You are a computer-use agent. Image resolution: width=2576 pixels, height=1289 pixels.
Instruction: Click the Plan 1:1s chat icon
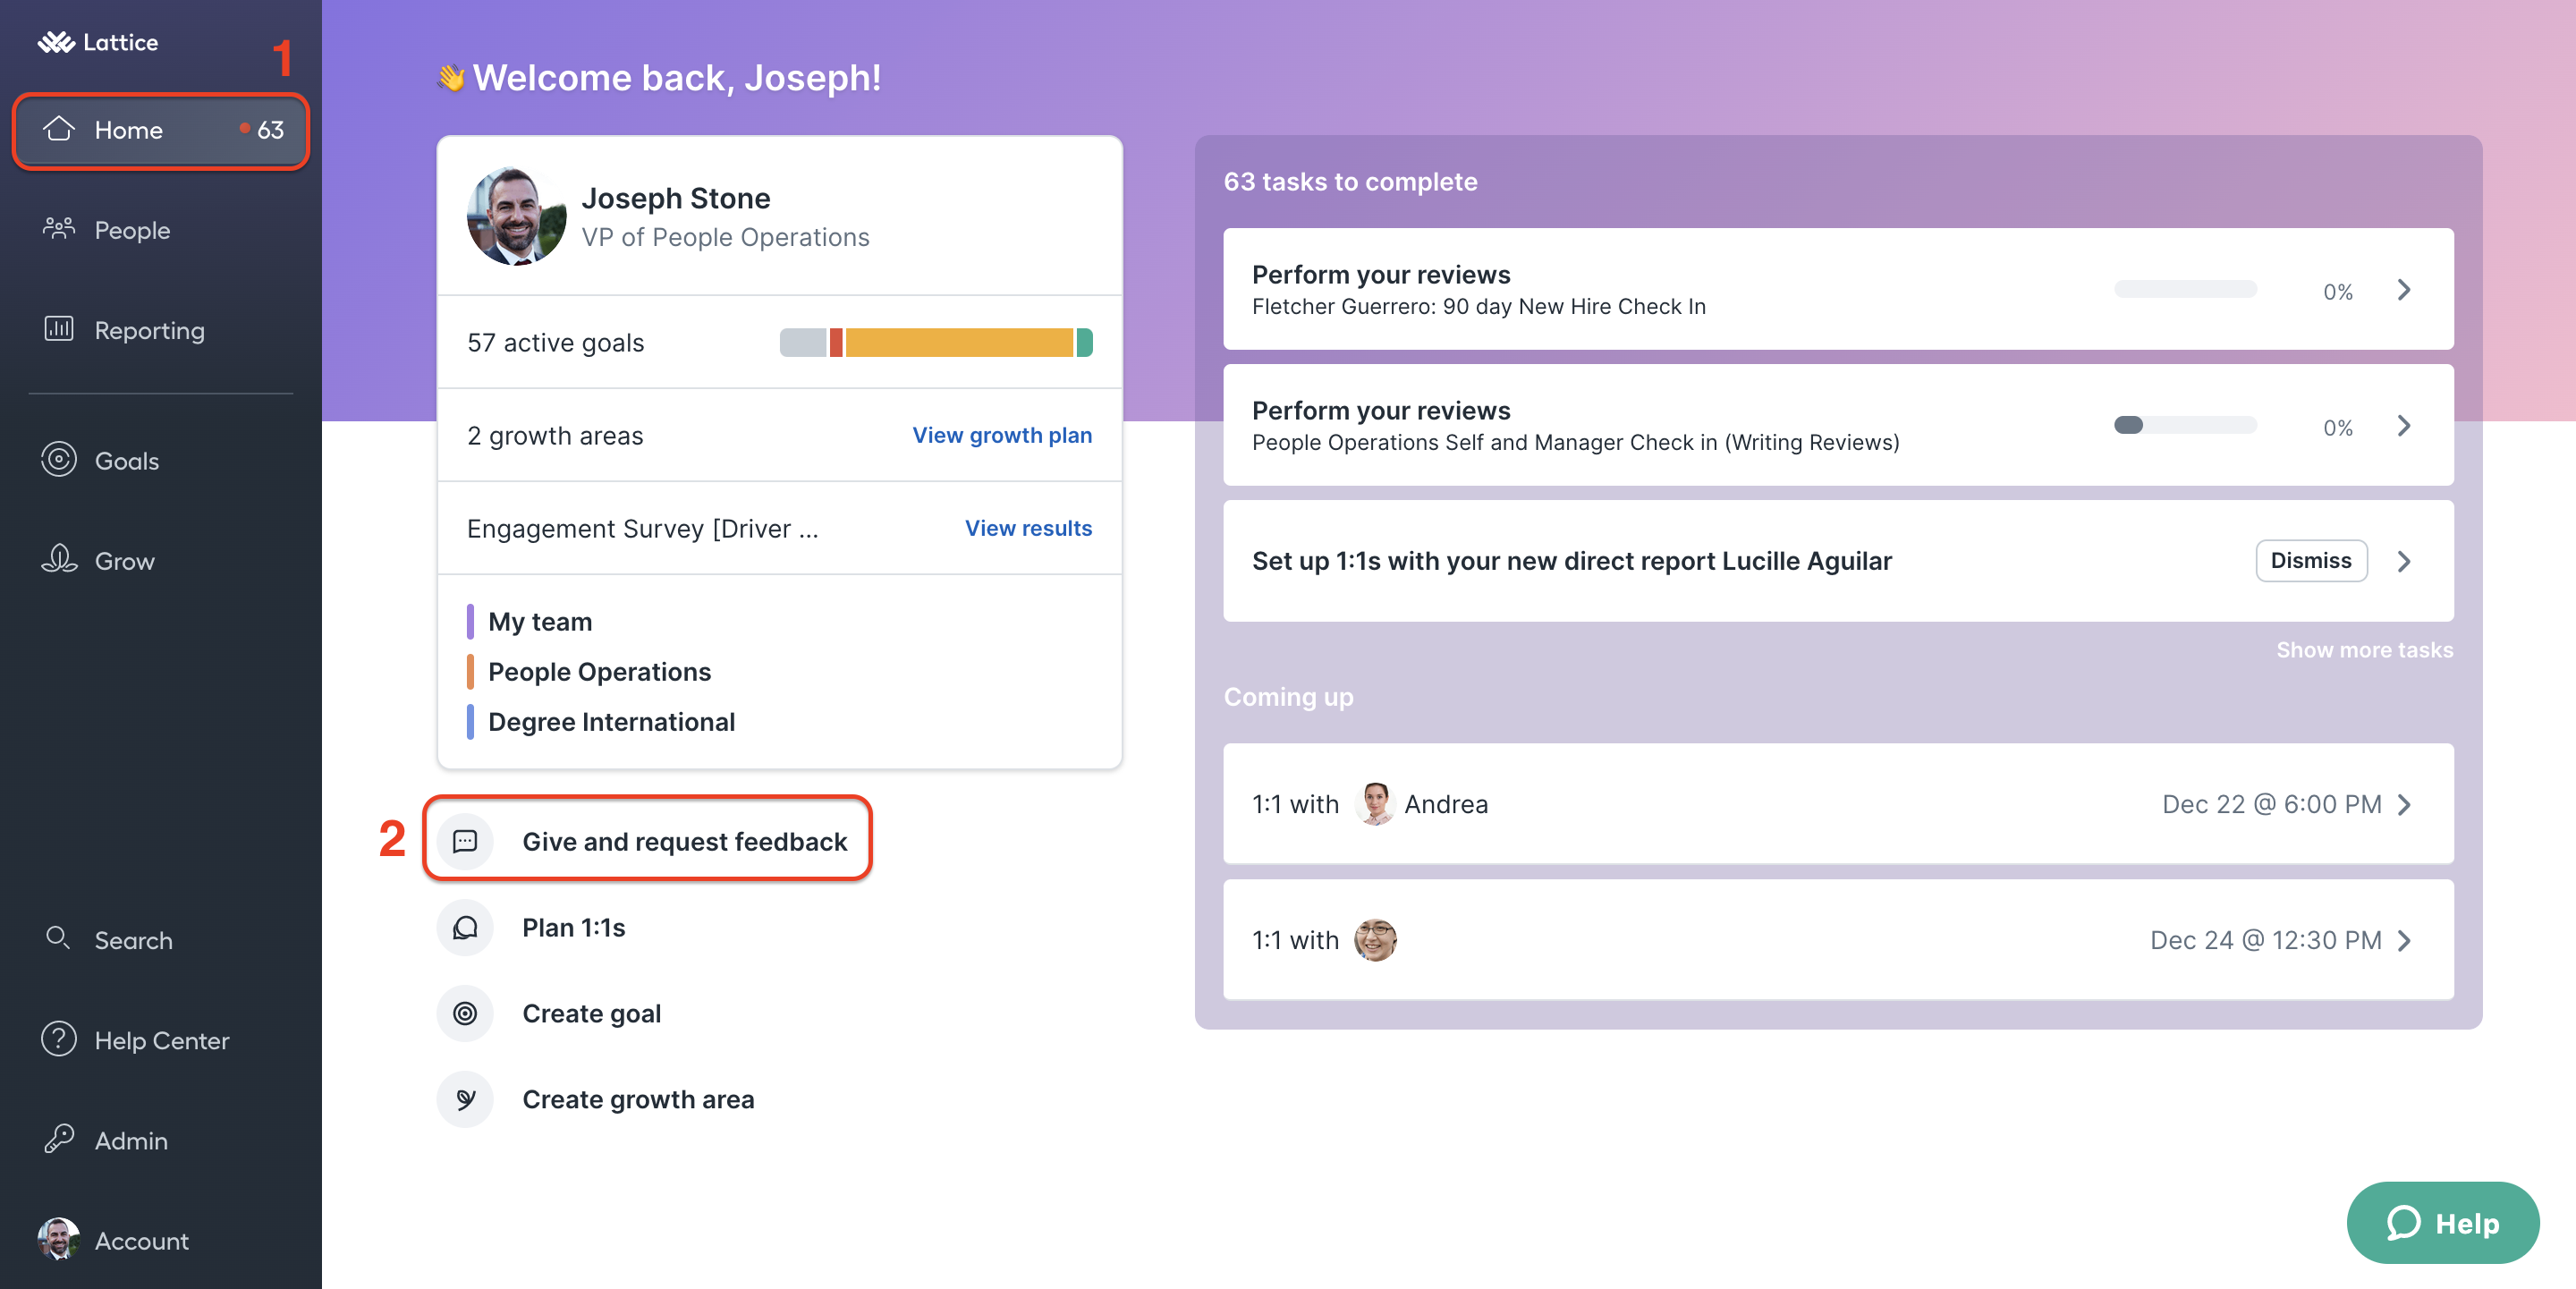[x=465, y=927]
